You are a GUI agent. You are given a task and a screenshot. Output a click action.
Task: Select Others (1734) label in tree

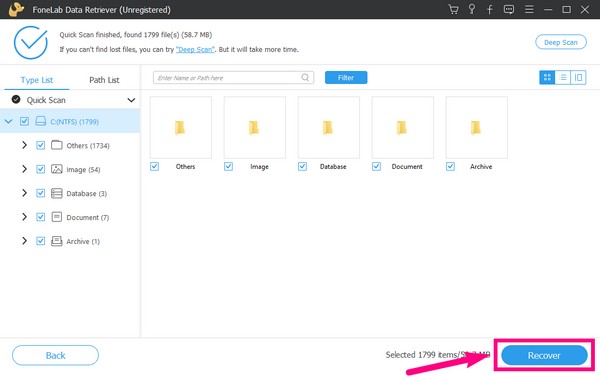click(88, 146)
